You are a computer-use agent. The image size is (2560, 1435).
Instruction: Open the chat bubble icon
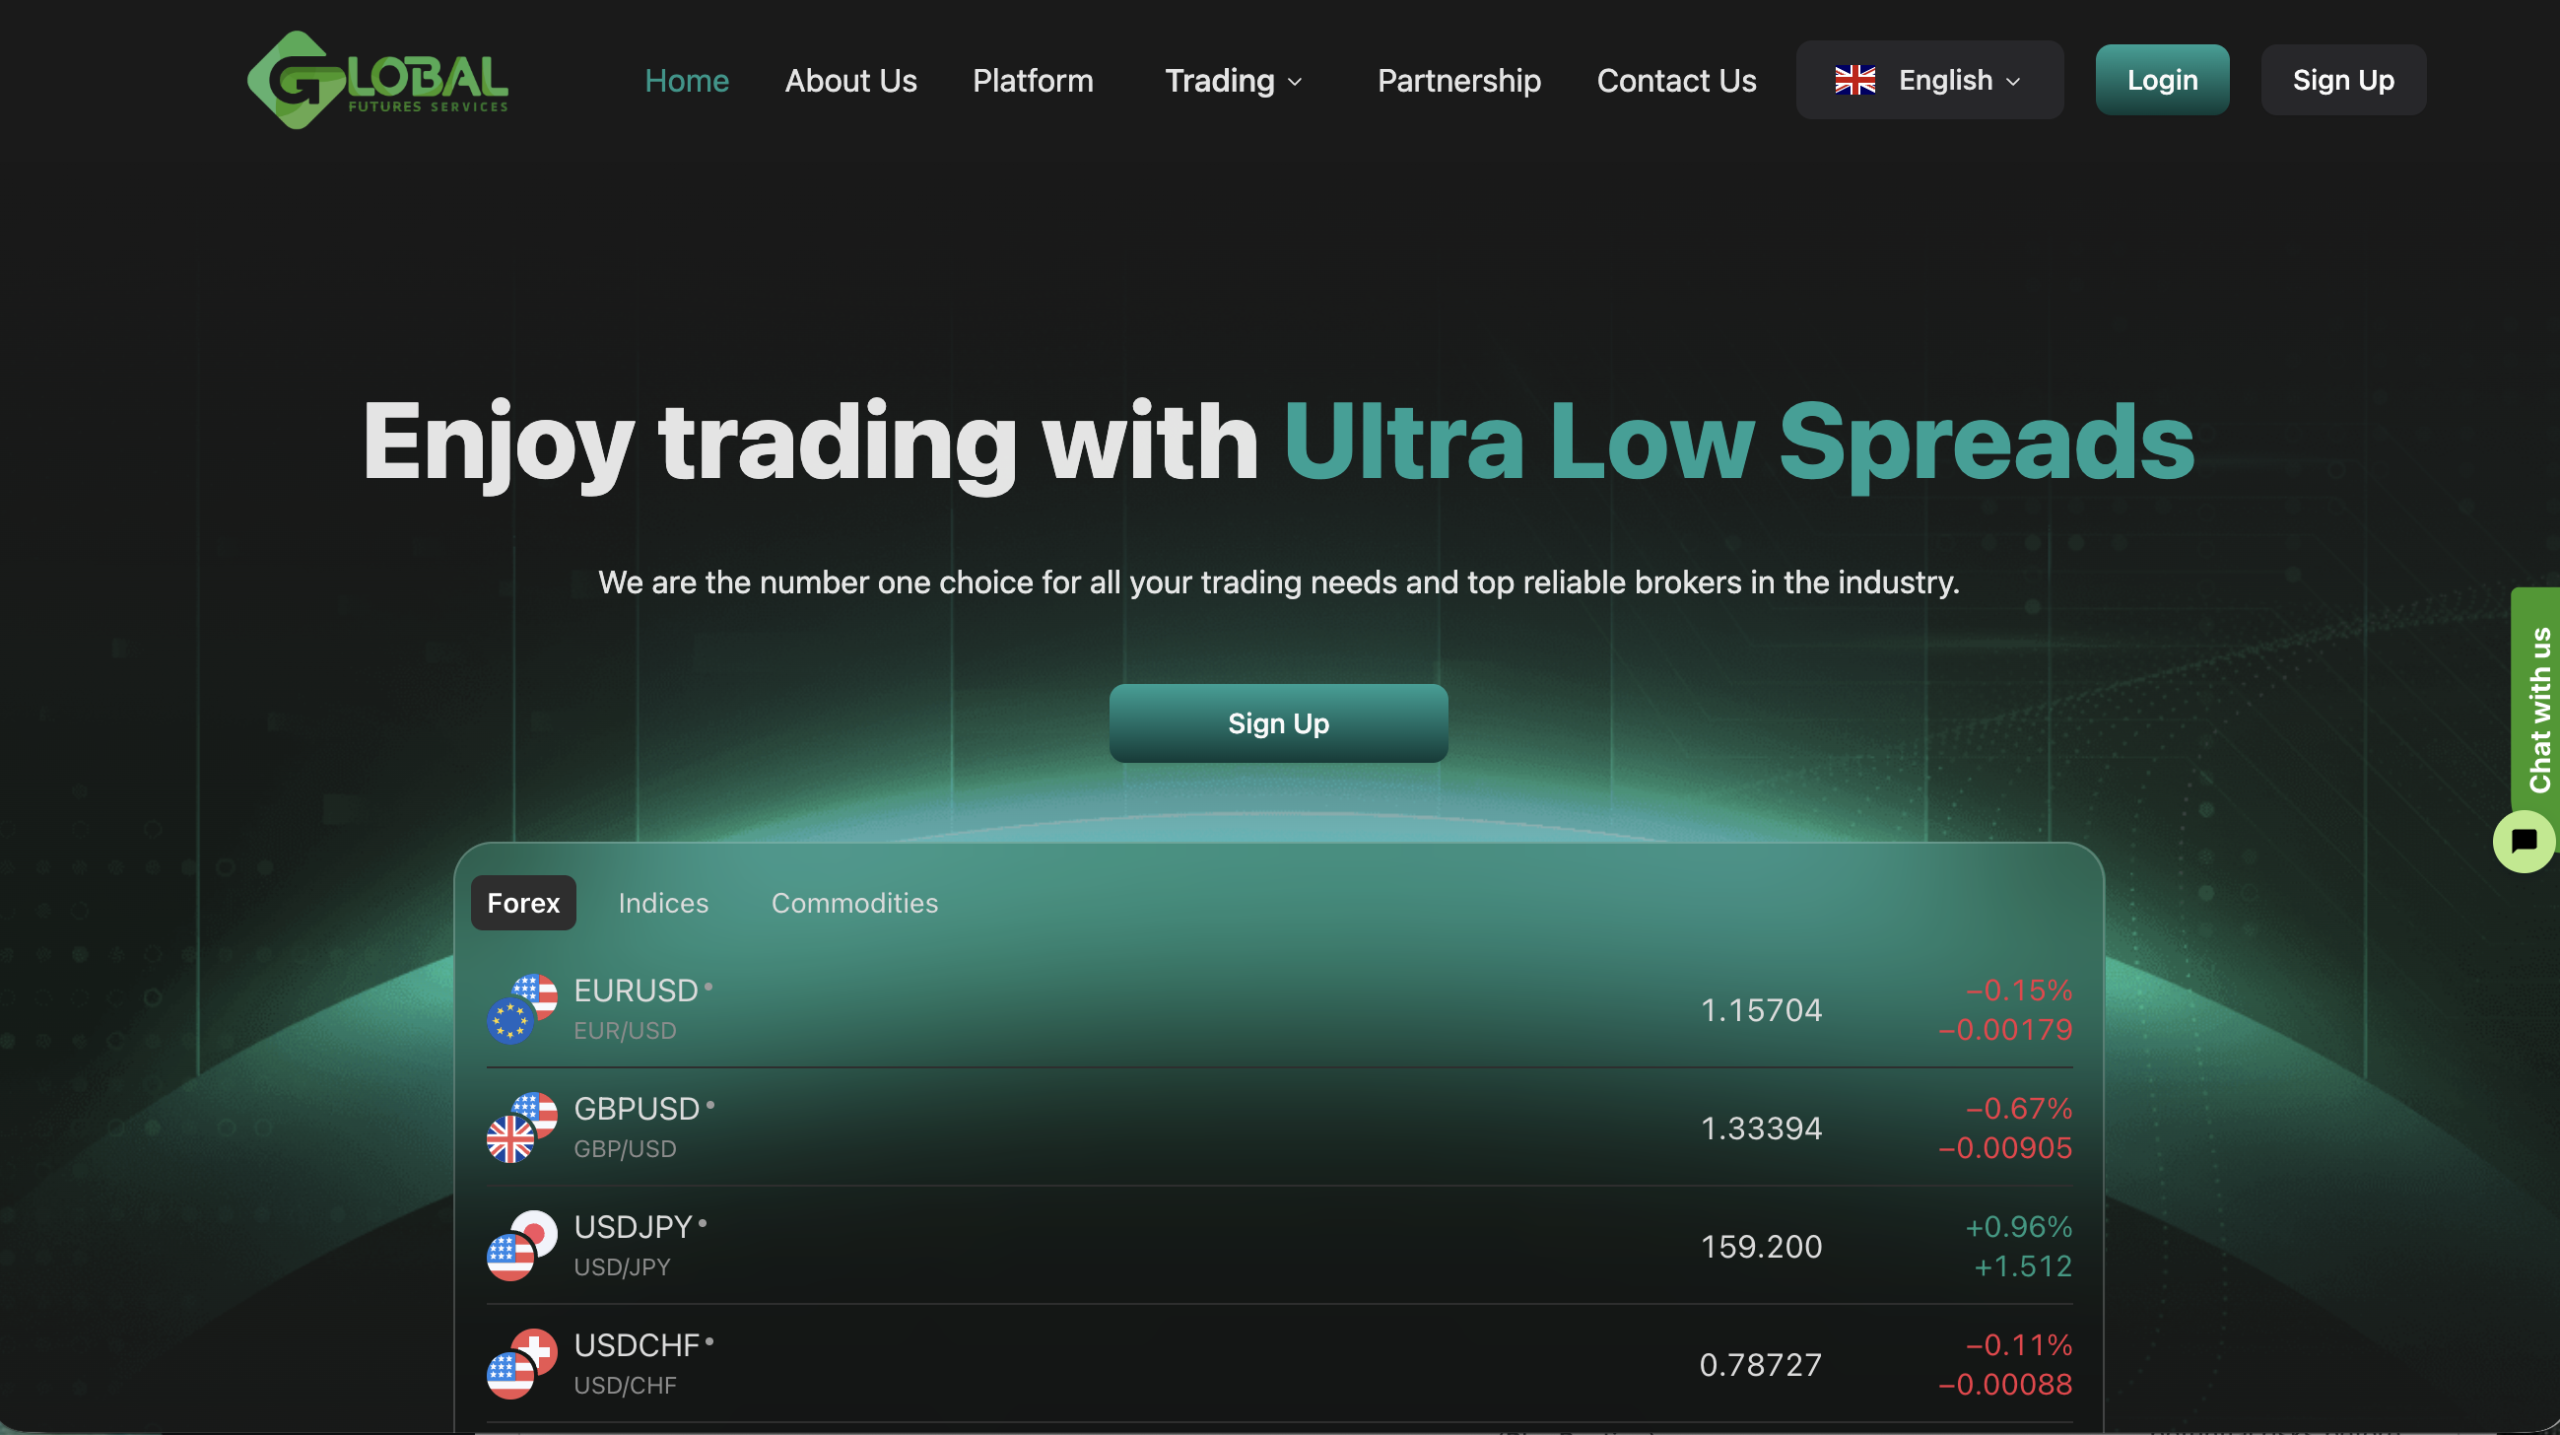click(x=2523, y=841)
